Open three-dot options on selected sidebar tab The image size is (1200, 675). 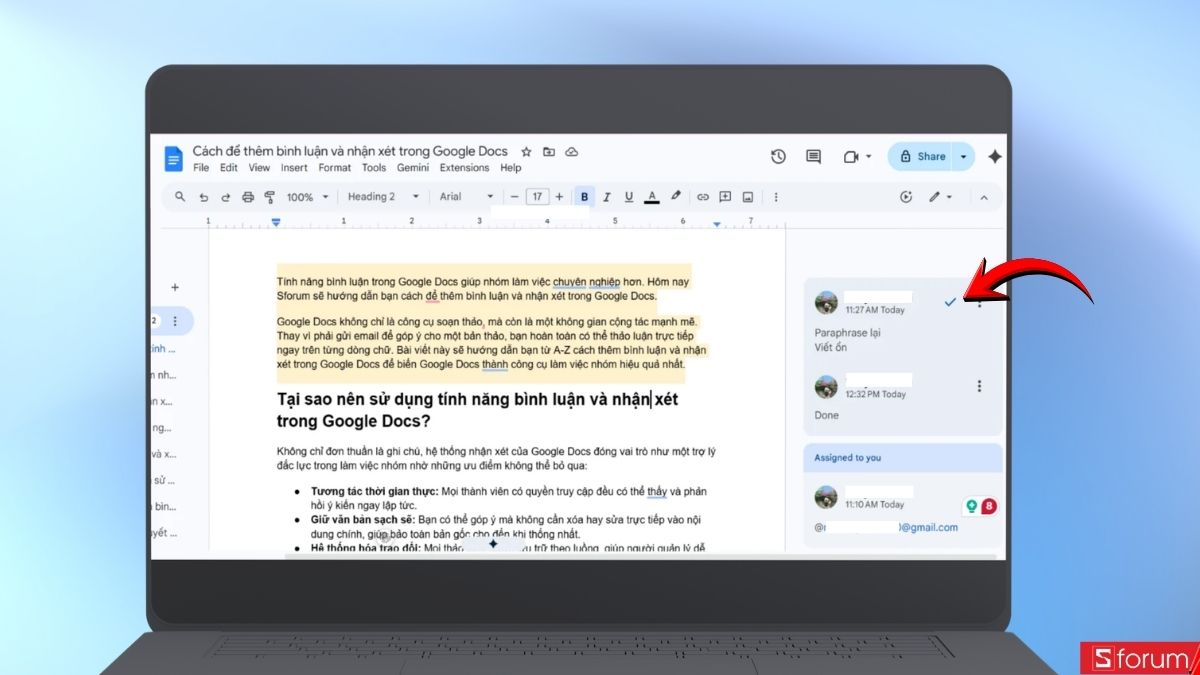pyautogui.click(x=175, y=321)
